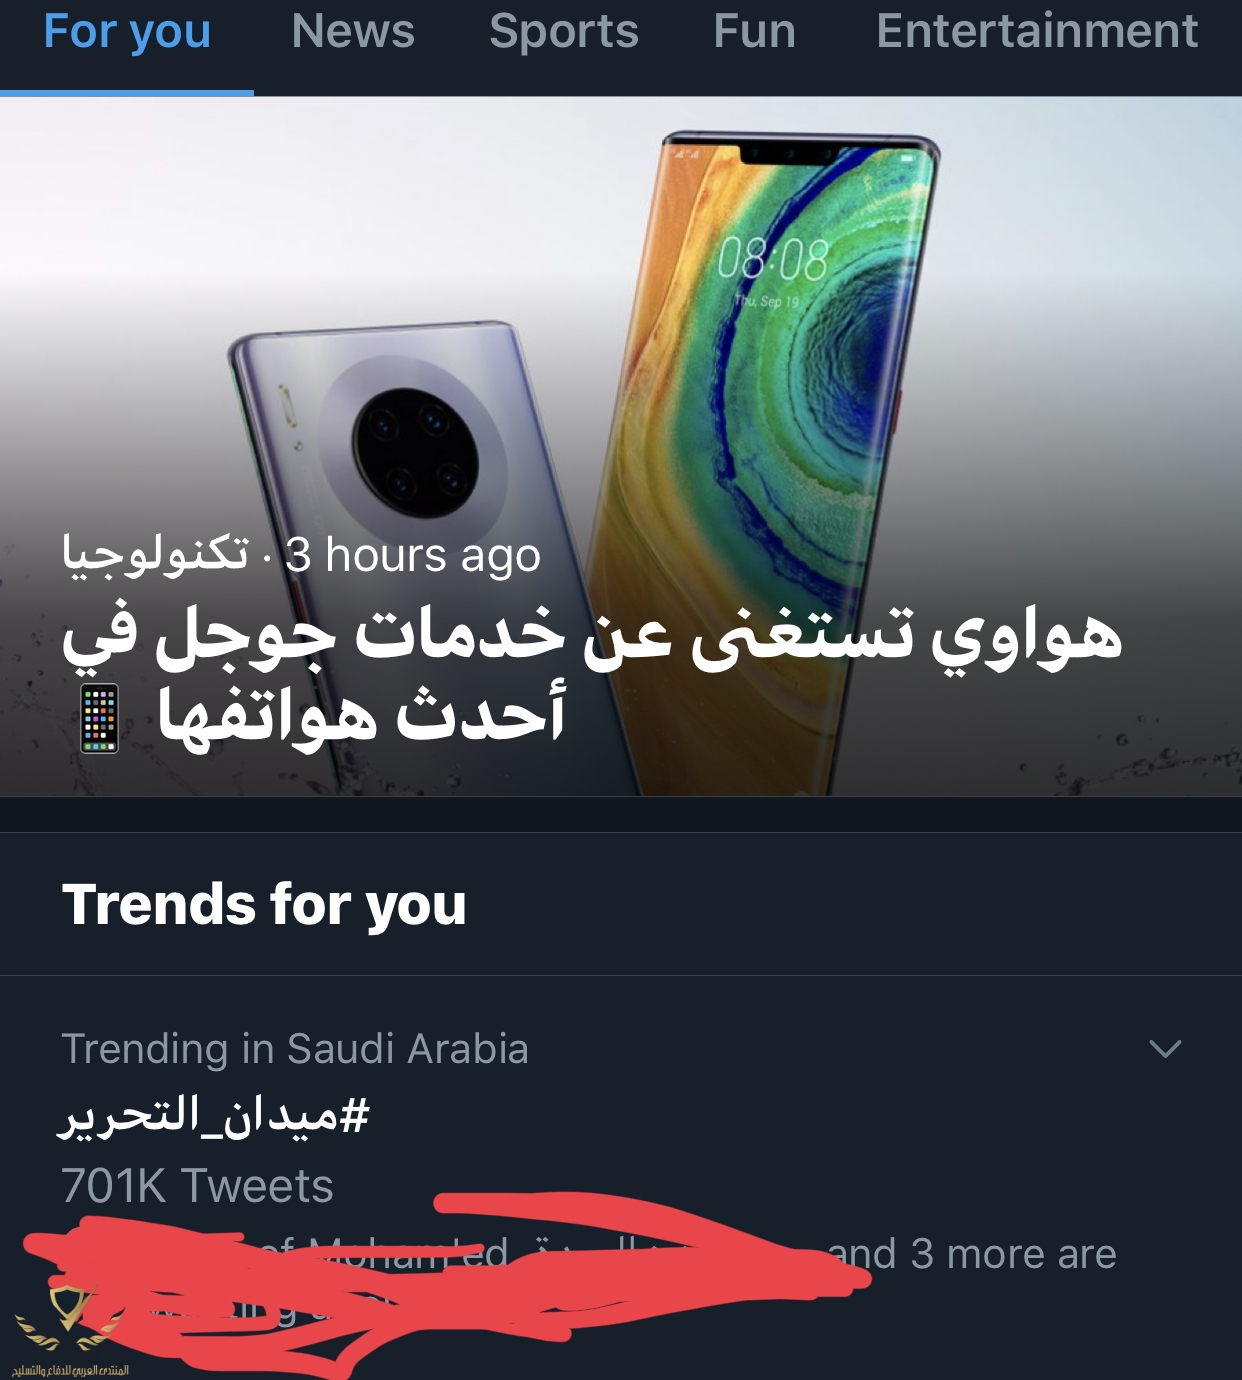This screenshot has height=1380, width=1242.
Task: Open the Entertainment tab
Action: (x=1037, y=32)
